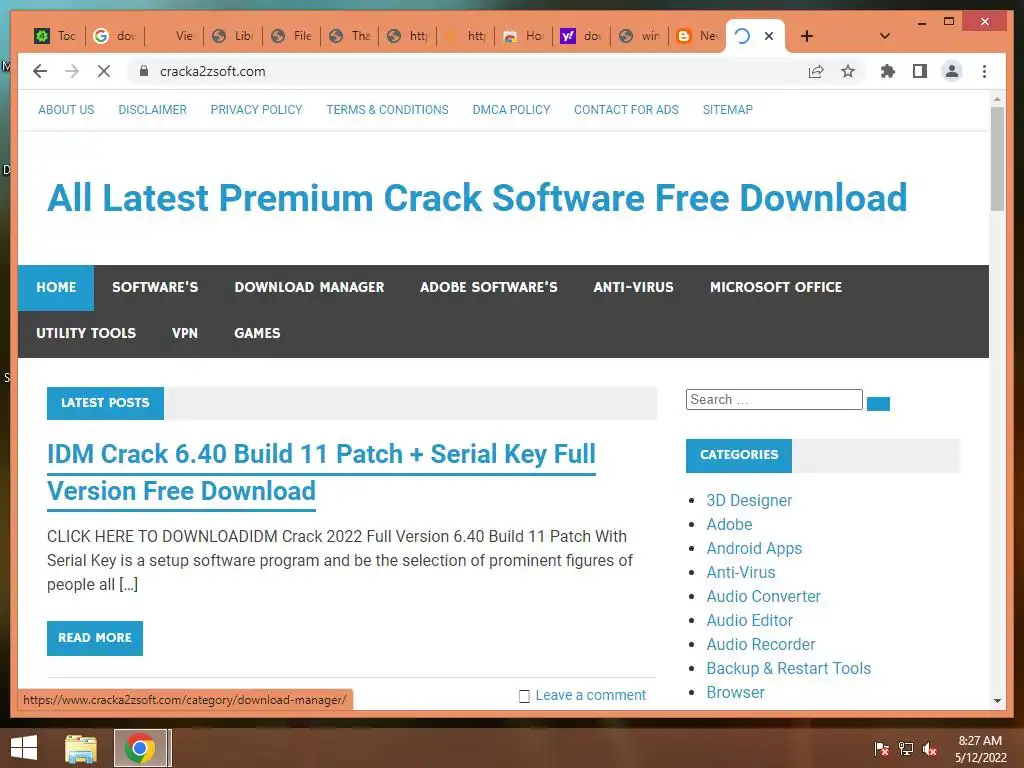1024x768 pixels.
Task: Switch to the 'Hor' tab
Action: click(524, 36)
